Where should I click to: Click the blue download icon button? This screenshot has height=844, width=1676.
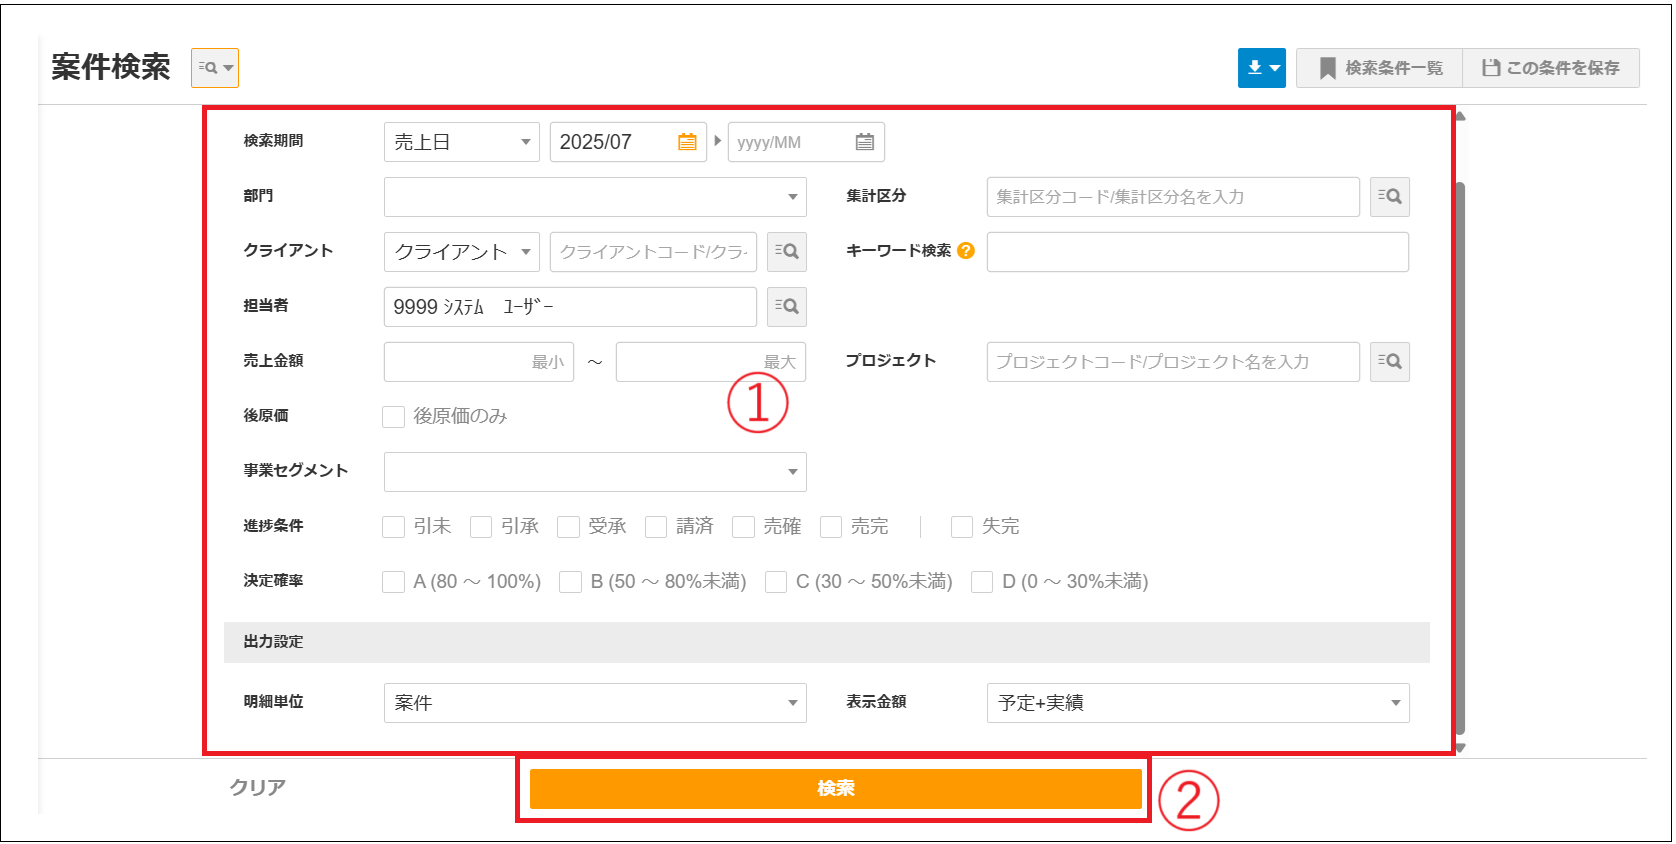(1261, 68)
